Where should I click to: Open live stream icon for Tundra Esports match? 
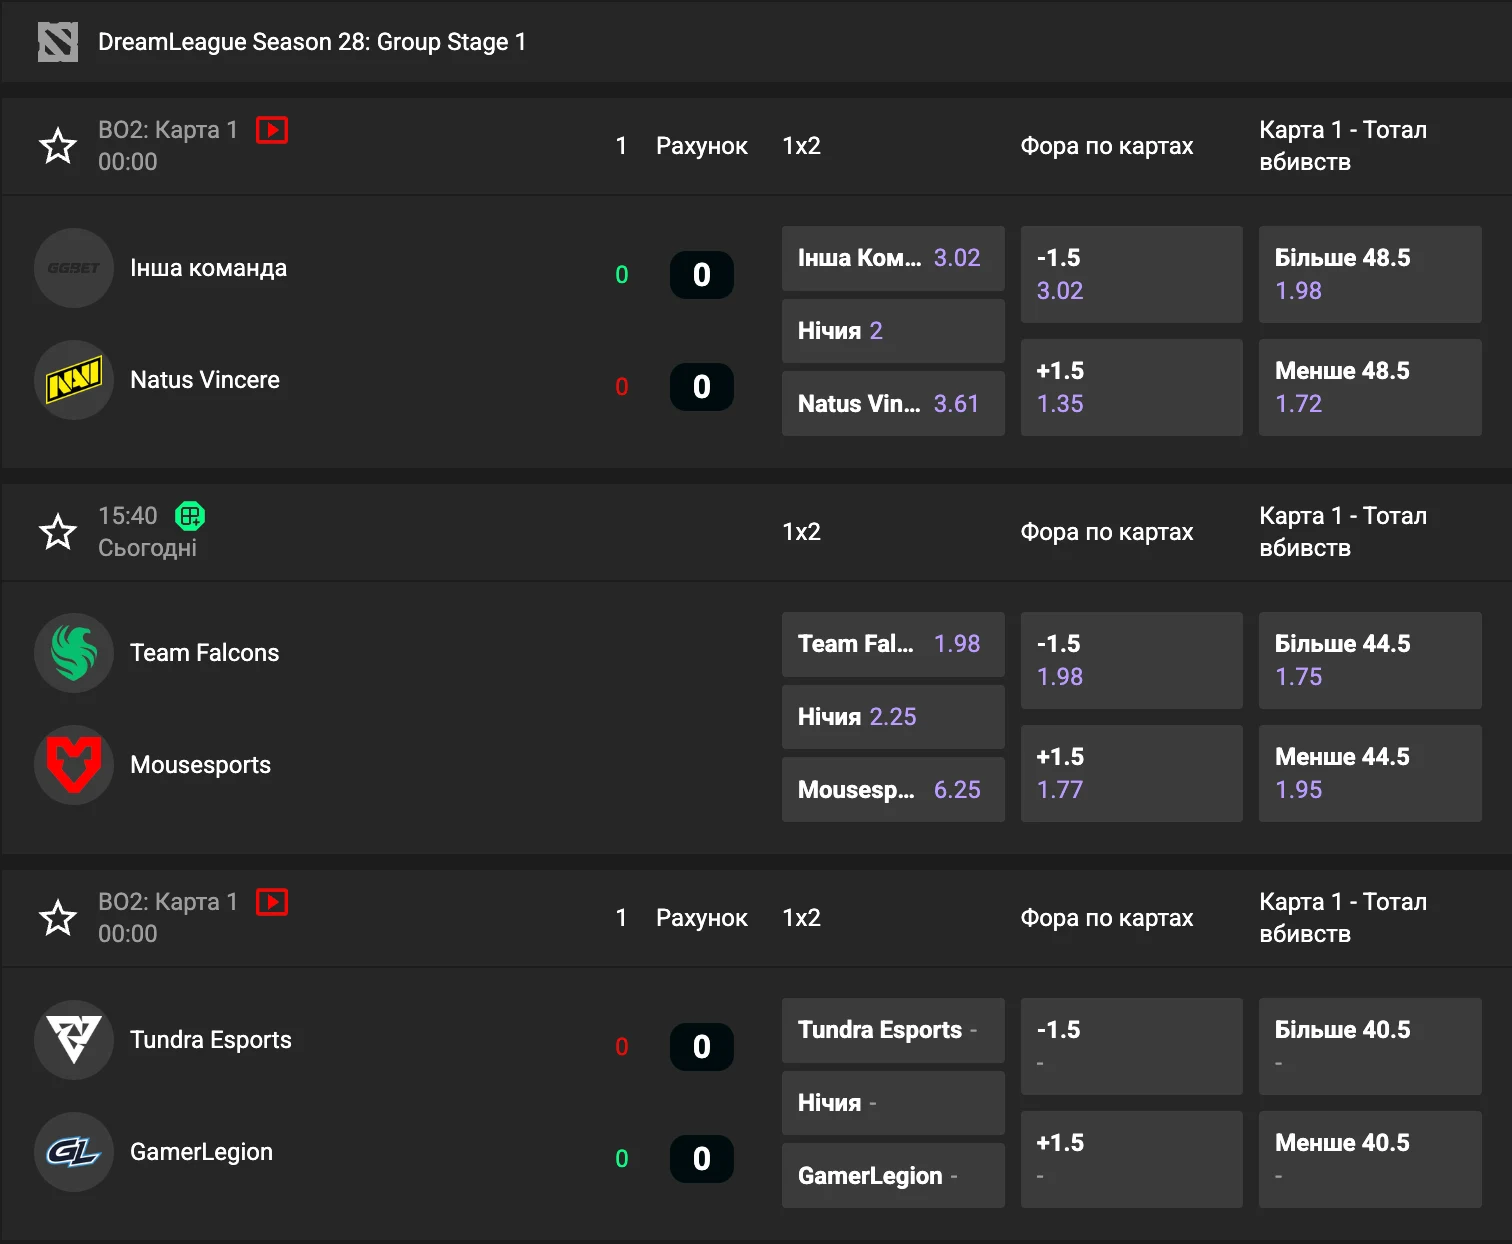(272, 902)
